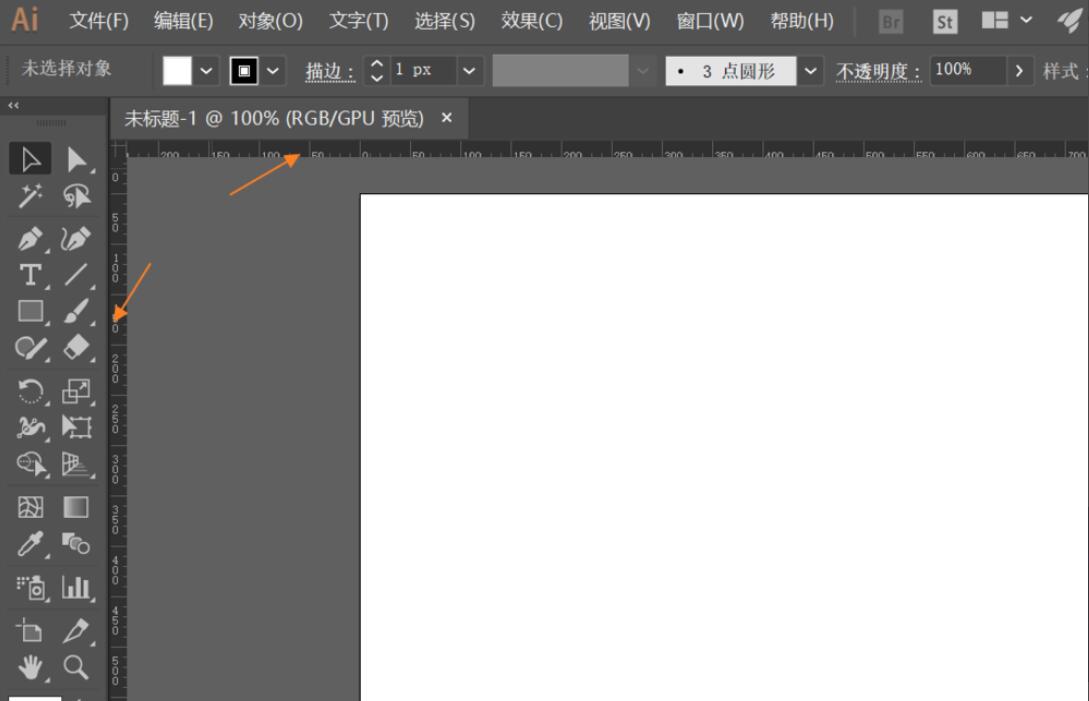Open the 描边 stroke panel link
Image resolution: width=1089 pixels, height=701 pixels.
[330, 71]
